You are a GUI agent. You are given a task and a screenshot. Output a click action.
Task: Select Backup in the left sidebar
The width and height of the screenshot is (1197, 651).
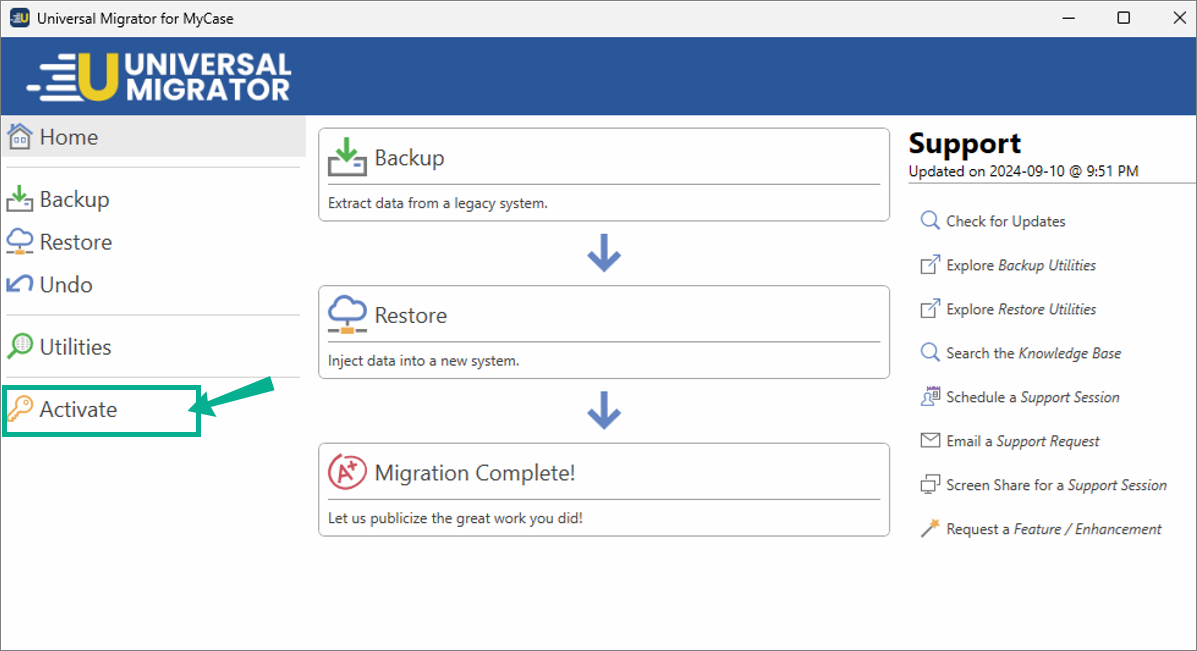pos(75,199)
